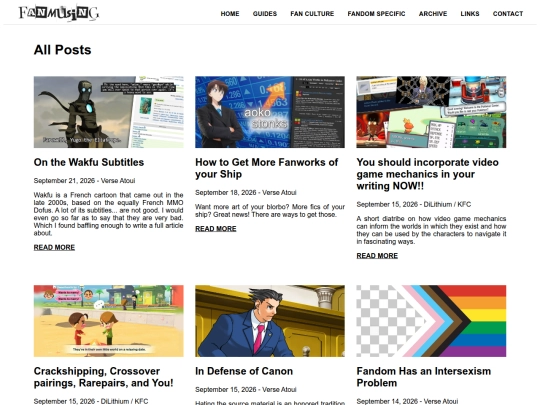Click 'Hating the source material' excerpt

[x=270, y=403]
